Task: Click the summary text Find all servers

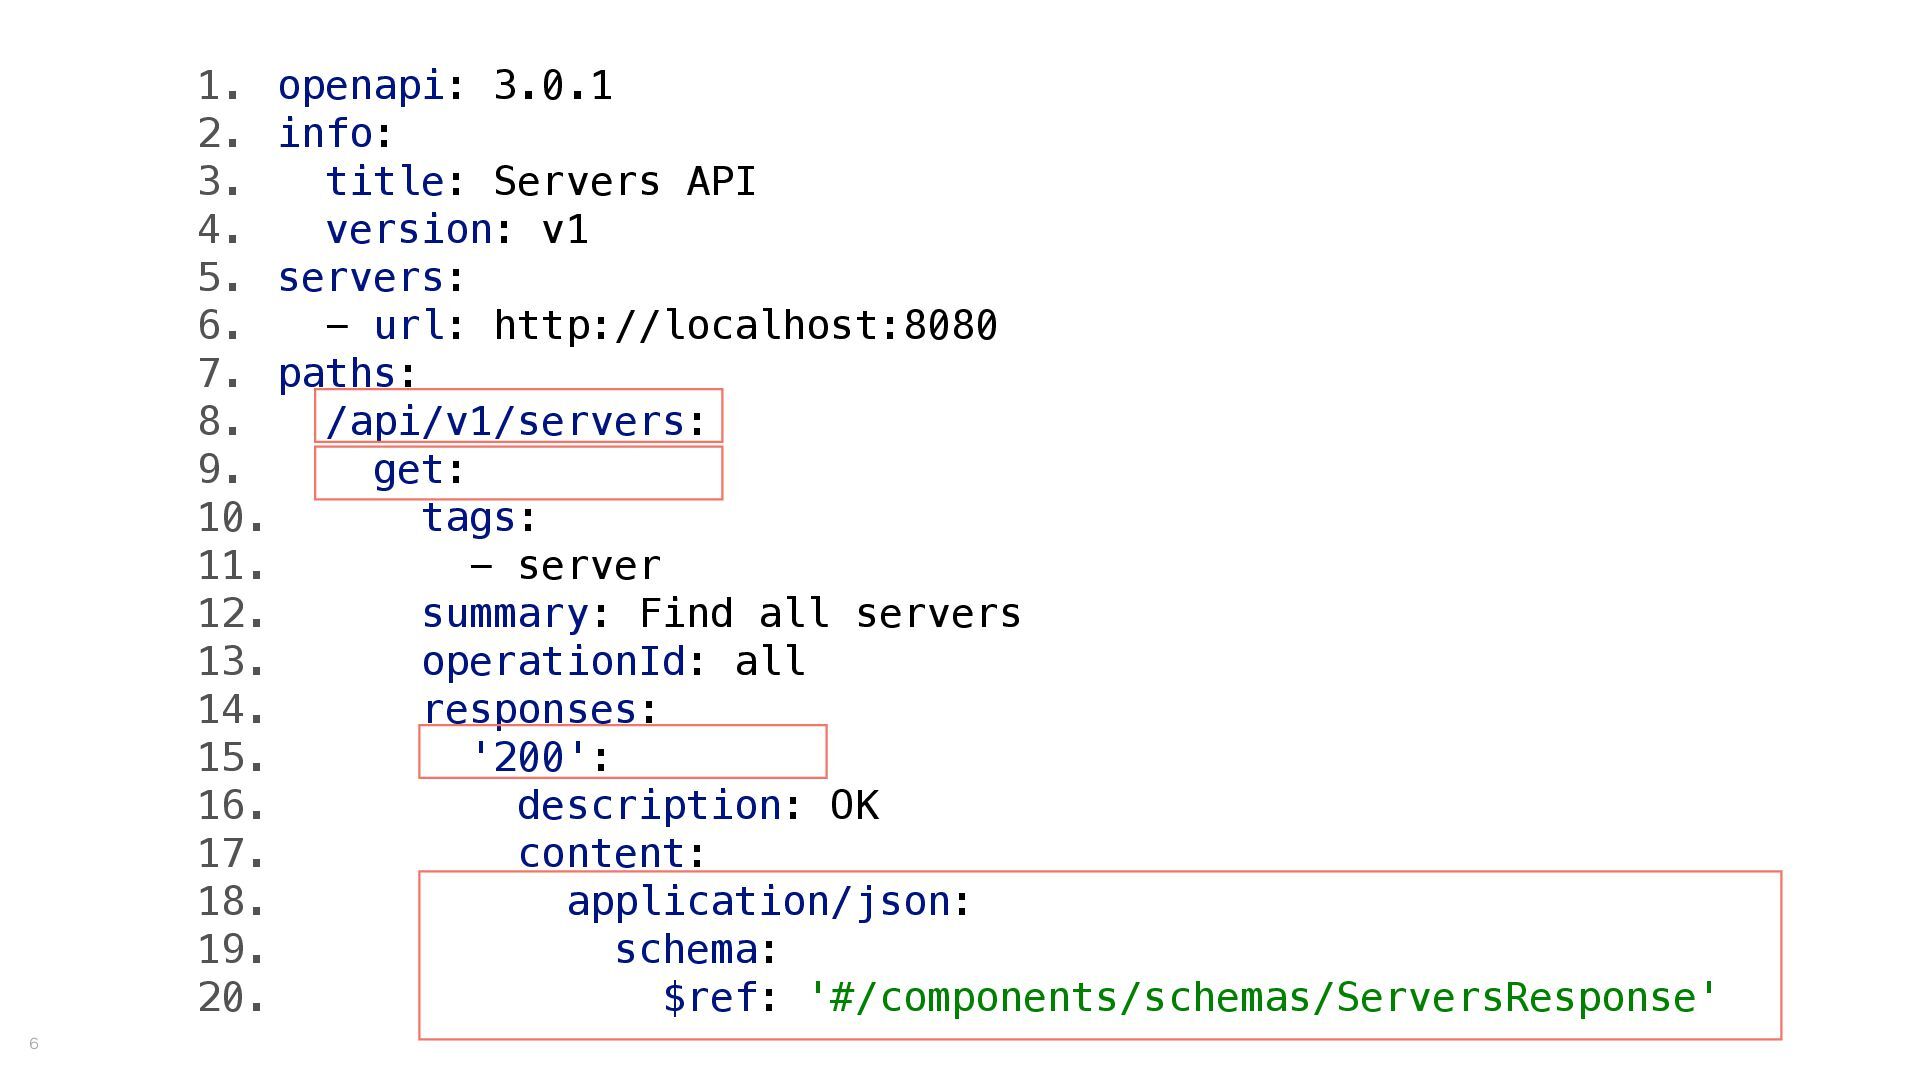Action: [x=830, y=614]
